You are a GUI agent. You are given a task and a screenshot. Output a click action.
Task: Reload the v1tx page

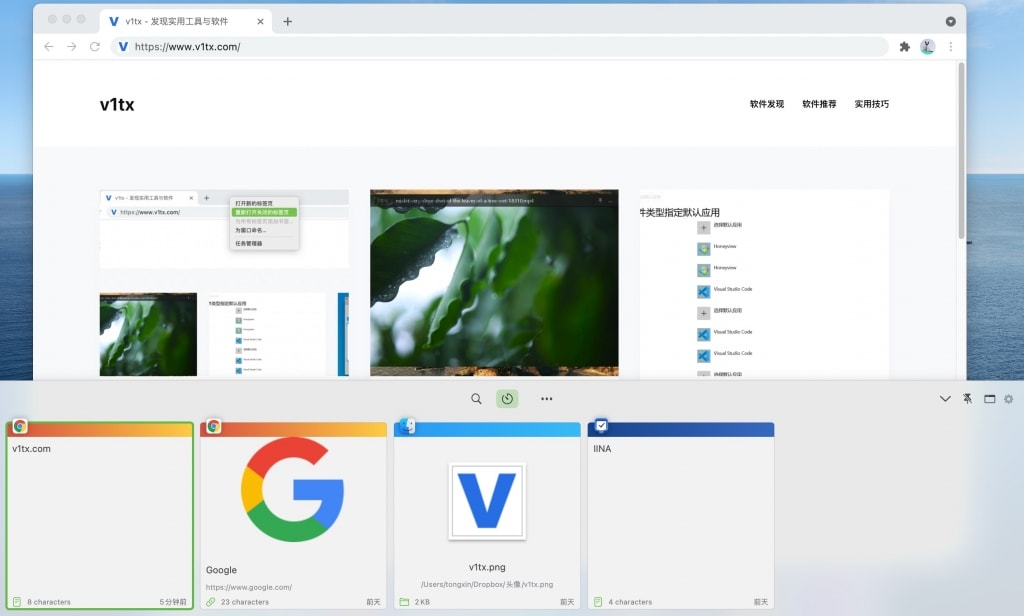tap(95, 46)
